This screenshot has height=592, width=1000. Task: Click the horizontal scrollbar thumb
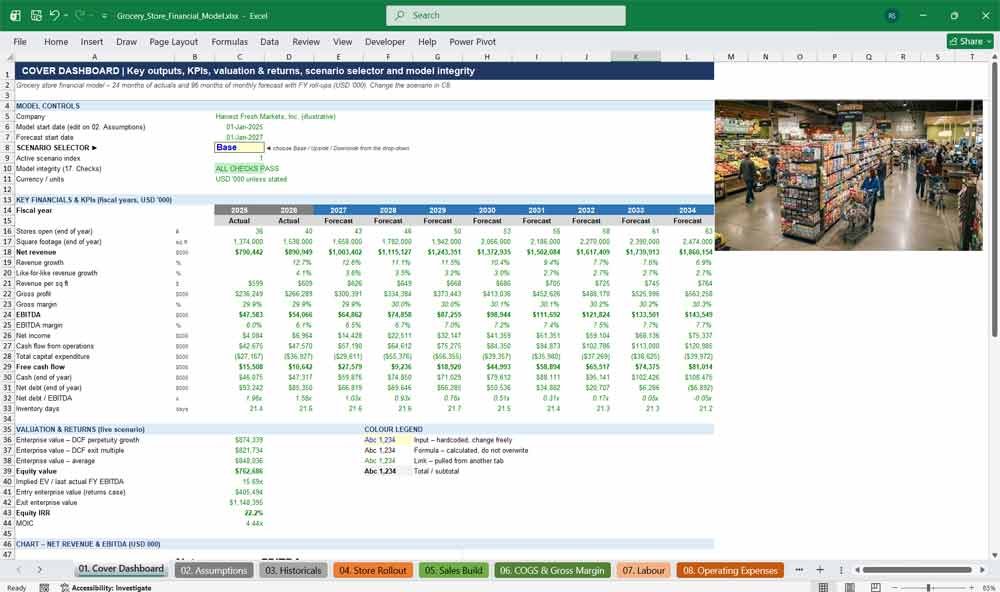tap(917, 570)
